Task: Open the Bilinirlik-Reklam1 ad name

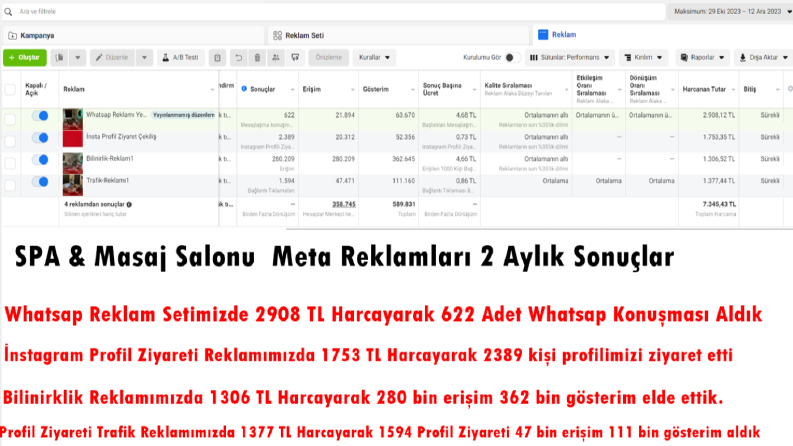Action: click(x=110, y=159)
